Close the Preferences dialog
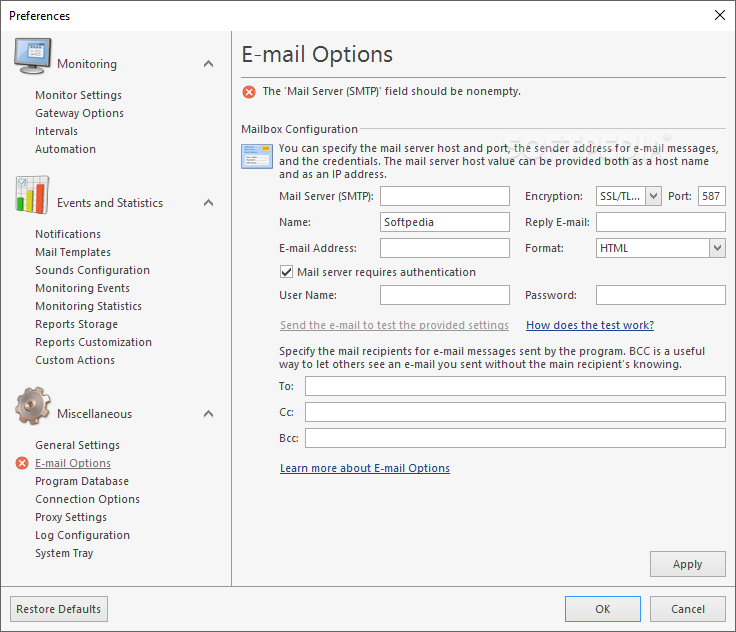736x632 pixels. pos(720,15)
